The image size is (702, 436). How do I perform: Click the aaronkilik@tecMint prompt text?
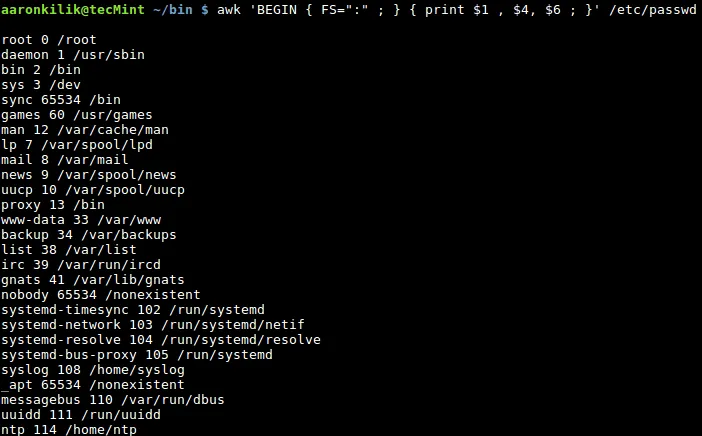tap(65, 8)
